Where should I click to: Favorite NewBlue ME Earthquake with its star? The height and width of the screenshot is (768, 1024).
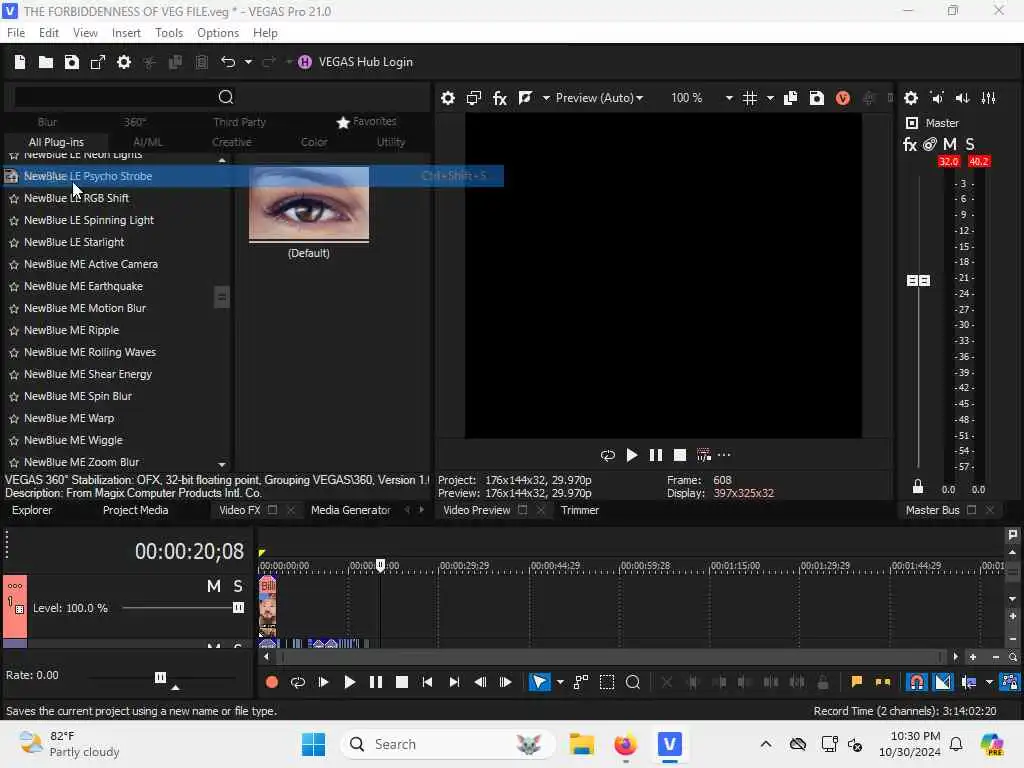coord(14,287)
